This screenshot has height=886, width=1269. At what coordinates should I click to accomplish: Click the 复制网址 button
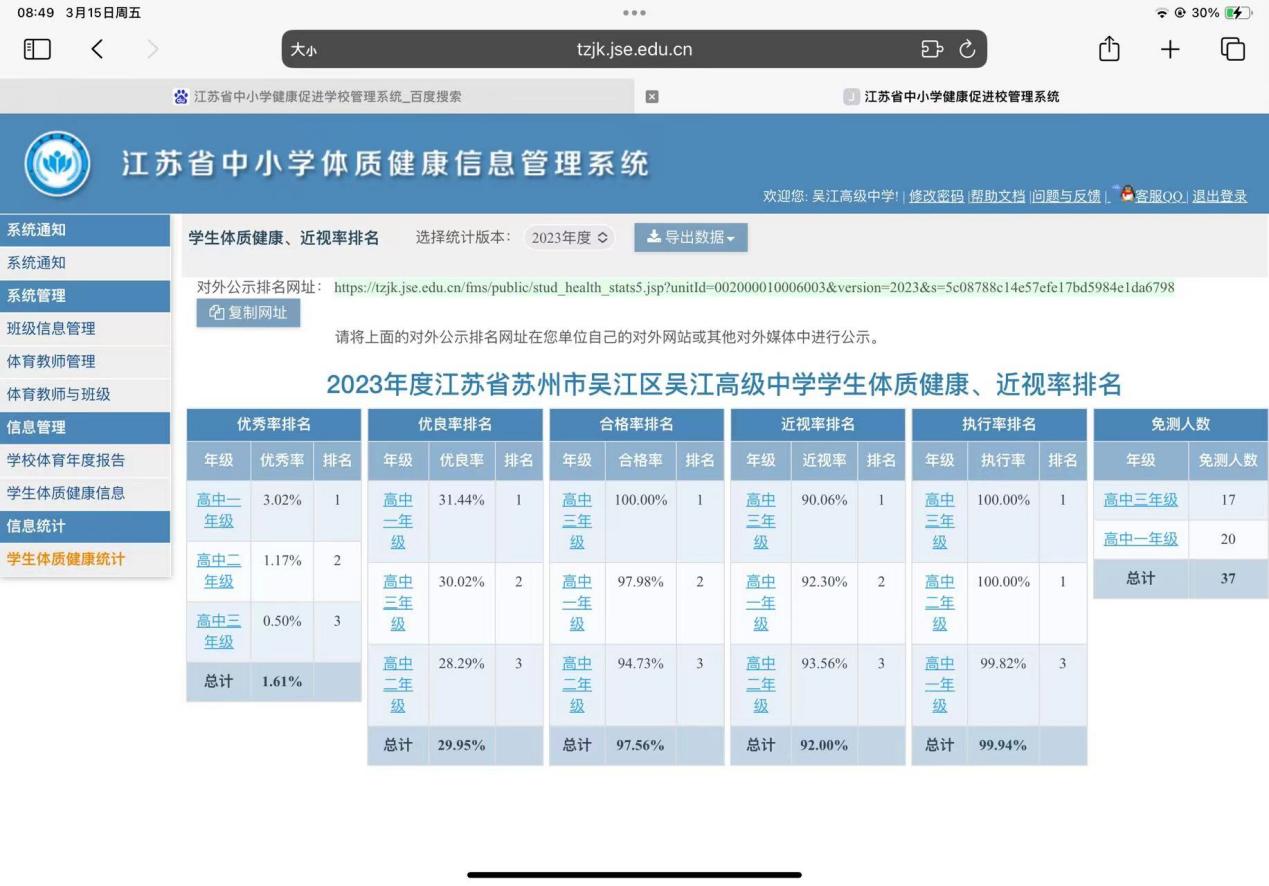coord(248,313)
